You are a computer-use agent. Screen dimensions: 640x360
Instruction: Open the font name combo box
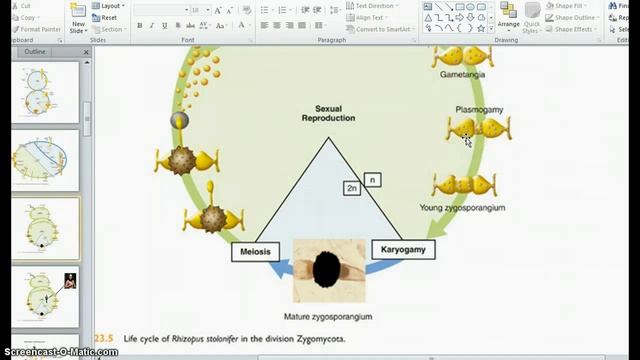[x=162, y=10]
